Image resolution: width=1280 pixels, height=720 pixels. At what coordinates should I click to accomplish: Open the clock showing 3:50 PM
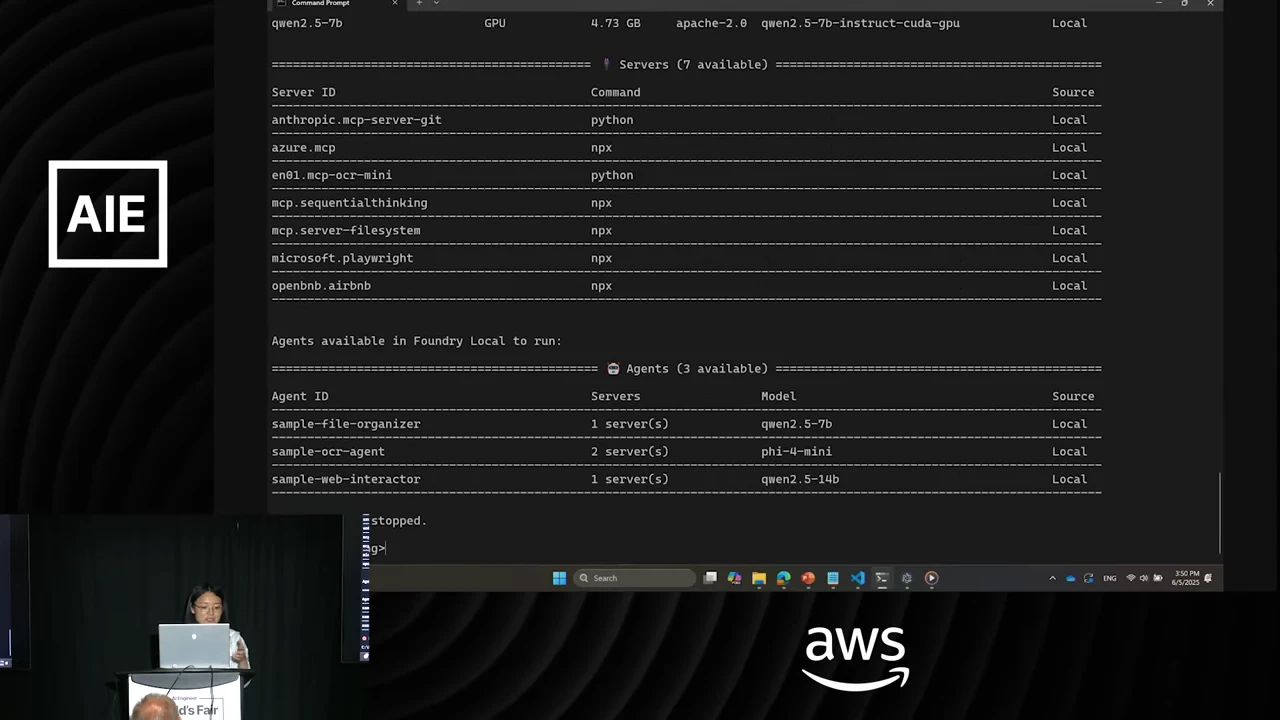[x=1186, y=578]
